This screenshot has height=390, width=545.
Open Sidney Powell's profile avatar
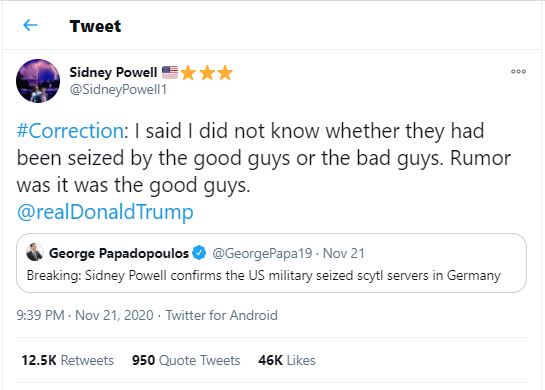[38, 81]
